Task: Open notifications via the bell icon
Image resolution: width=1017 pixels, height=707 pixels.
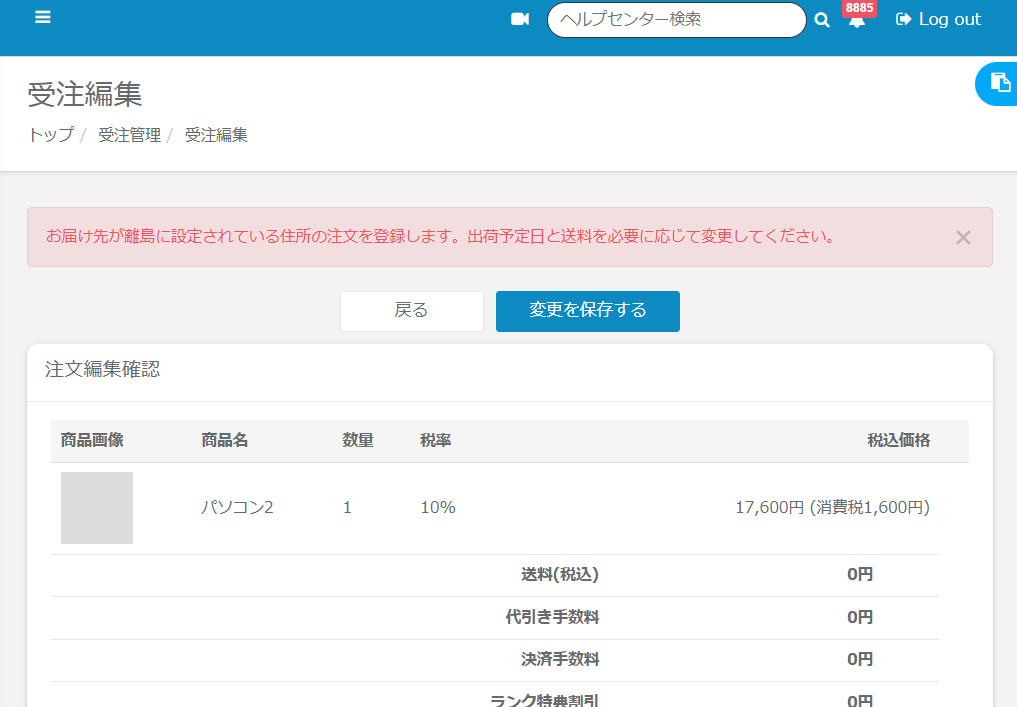Action: (856, 21)
